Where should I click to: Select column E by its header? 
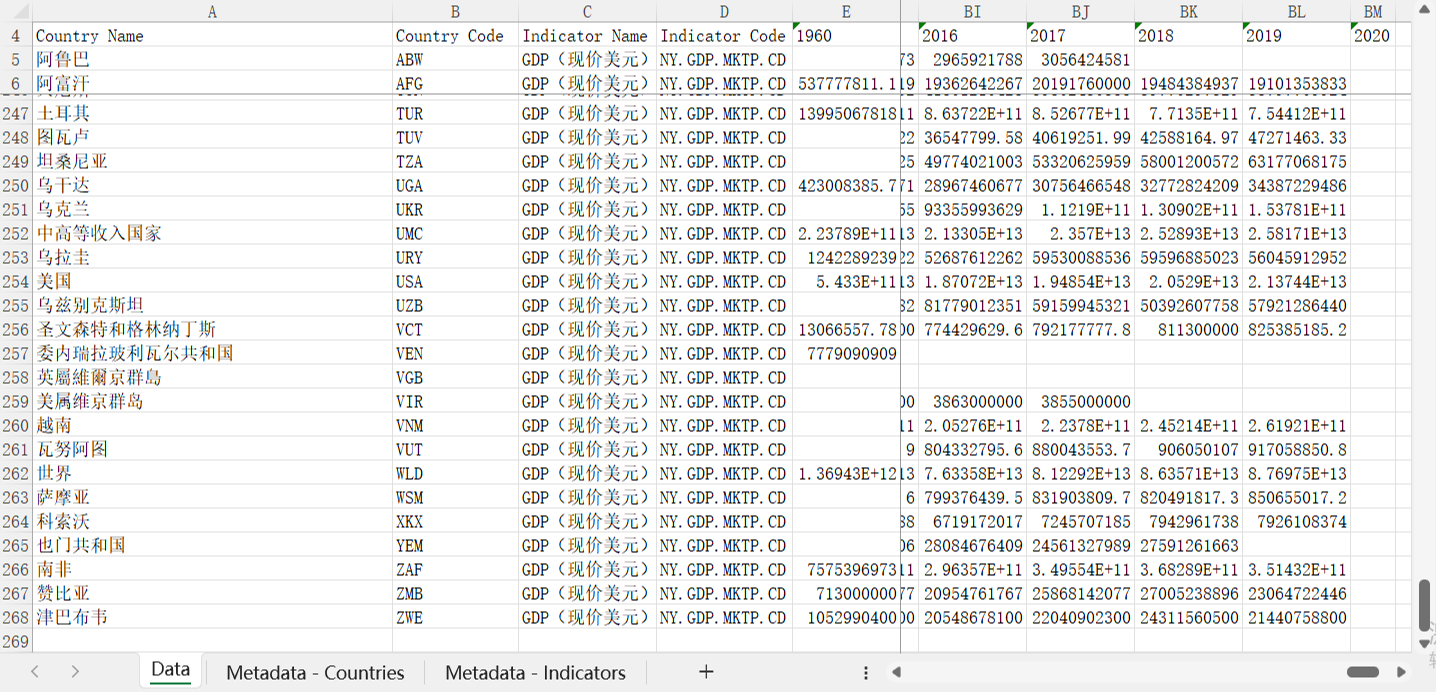click(x=846, y=12)
